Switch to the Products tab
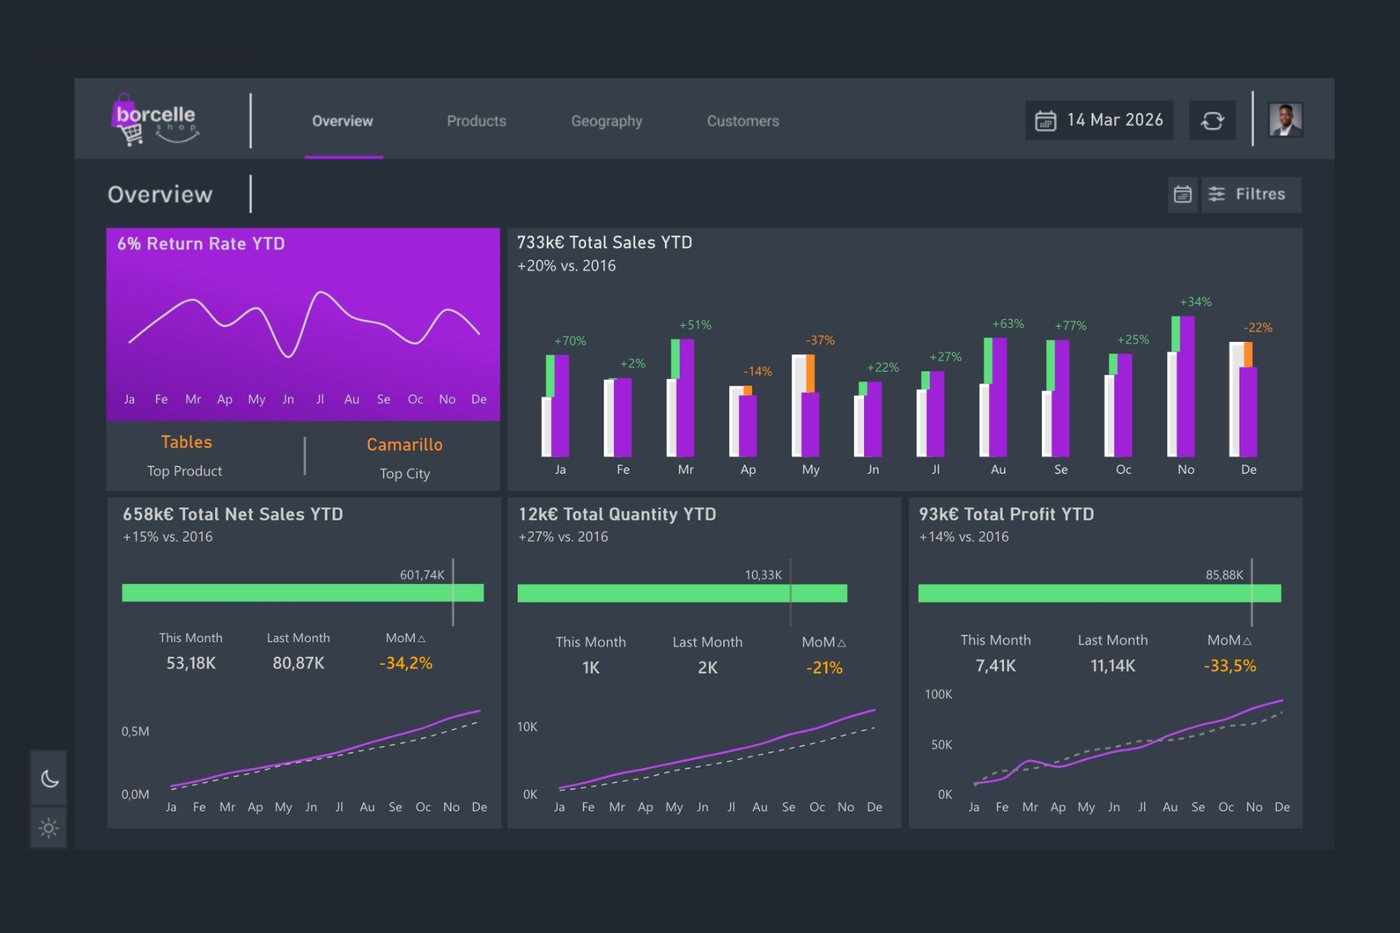This screenshot has height=933, width=1400. 476,121
